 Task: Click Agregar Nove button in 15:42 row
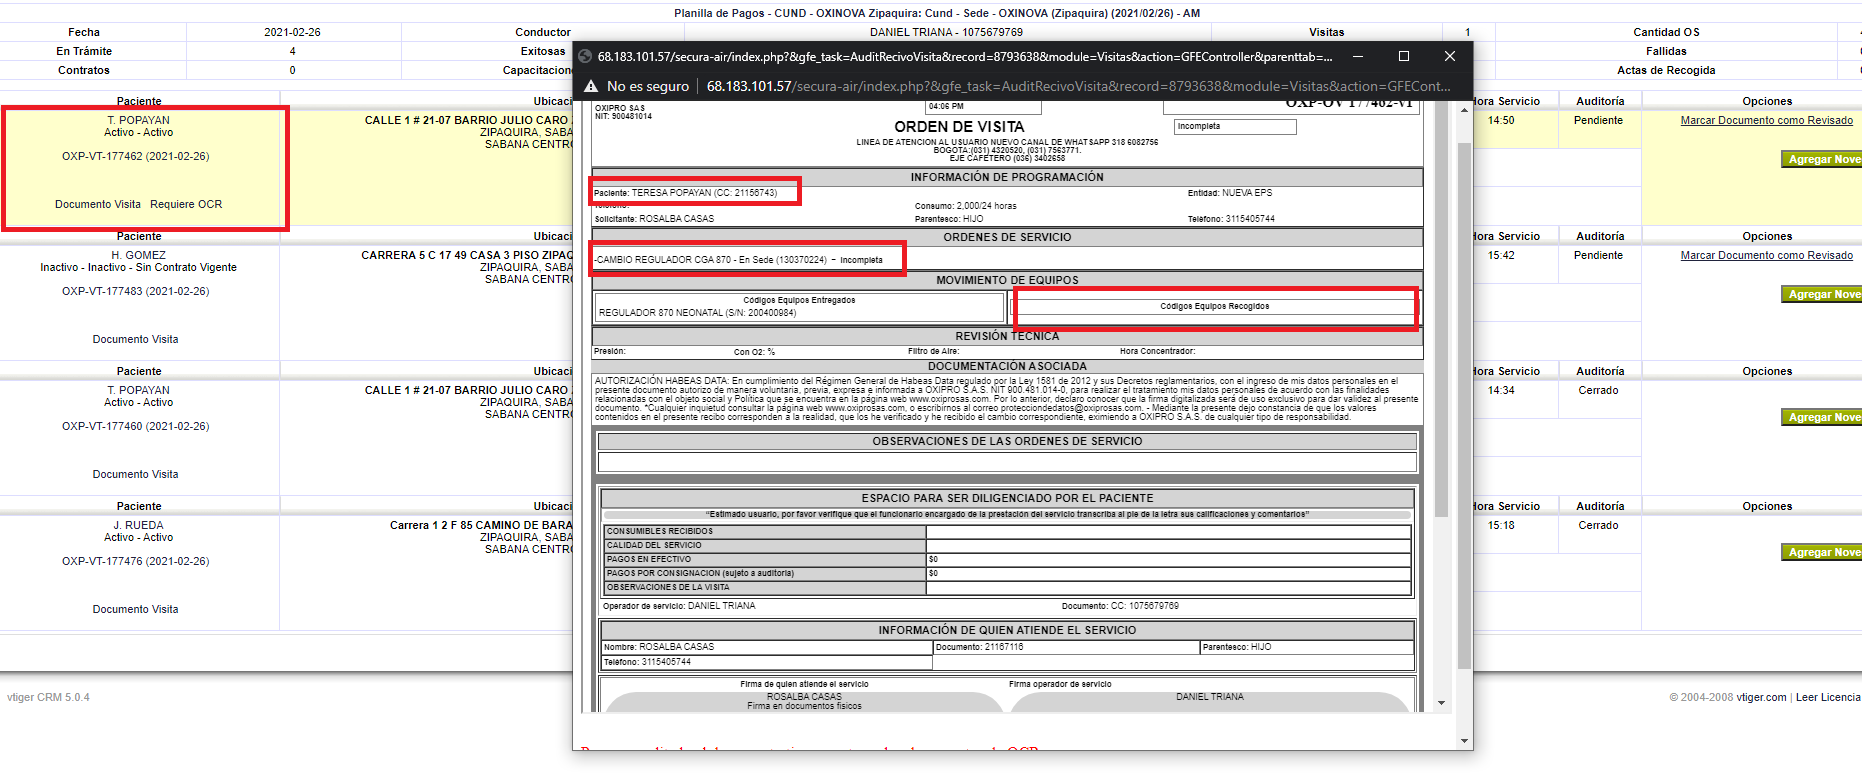(1822, 294)
